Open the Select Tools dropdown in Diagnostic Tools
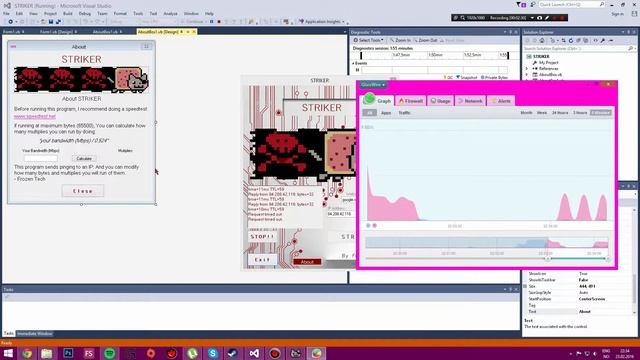The width and height of the screenshot is (640, 360). (x=368, y=40)
